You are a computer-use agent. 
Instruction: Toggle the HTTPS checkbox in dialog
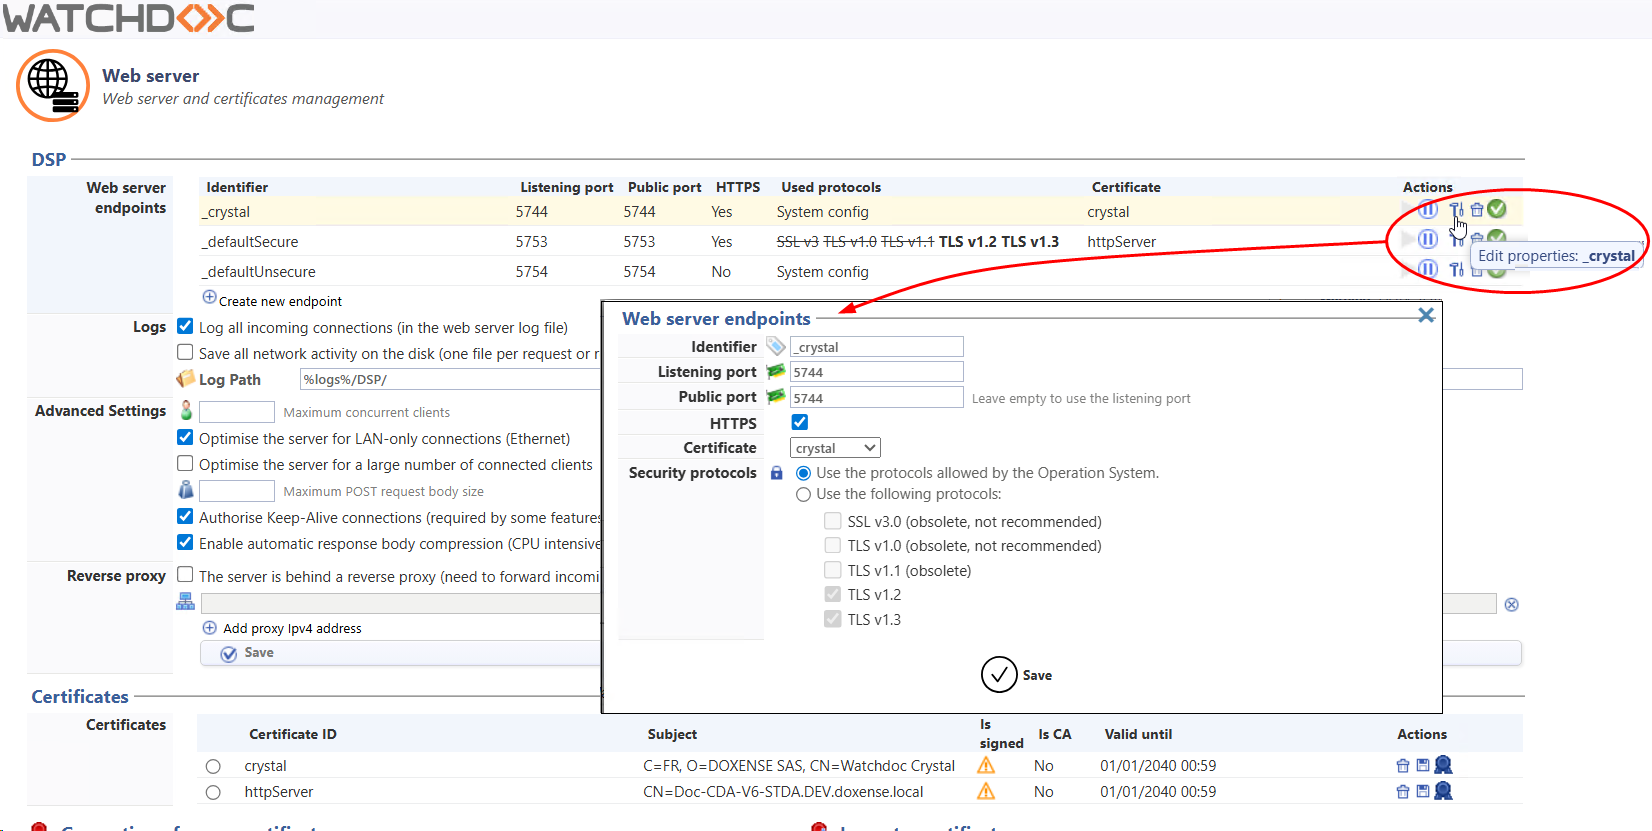tap(800, 422)
